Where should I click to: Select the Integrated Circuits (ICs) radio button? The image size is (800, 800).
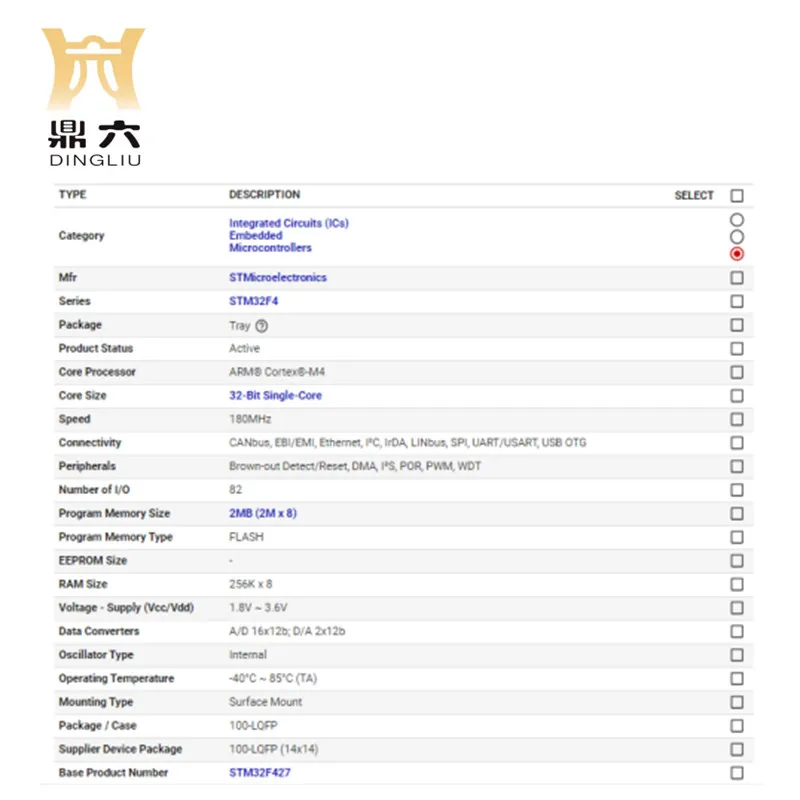(736, 220)
